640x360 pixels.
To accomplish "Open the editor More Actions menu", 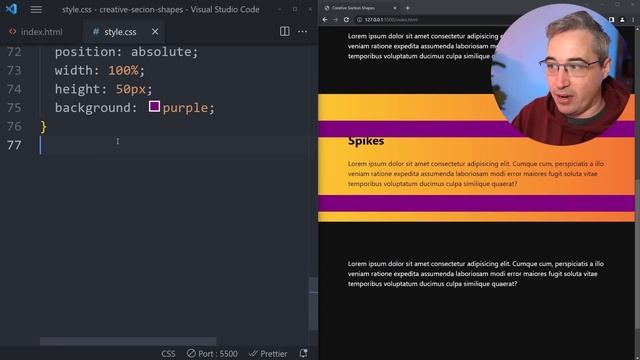I will click(x=302, y=31).
